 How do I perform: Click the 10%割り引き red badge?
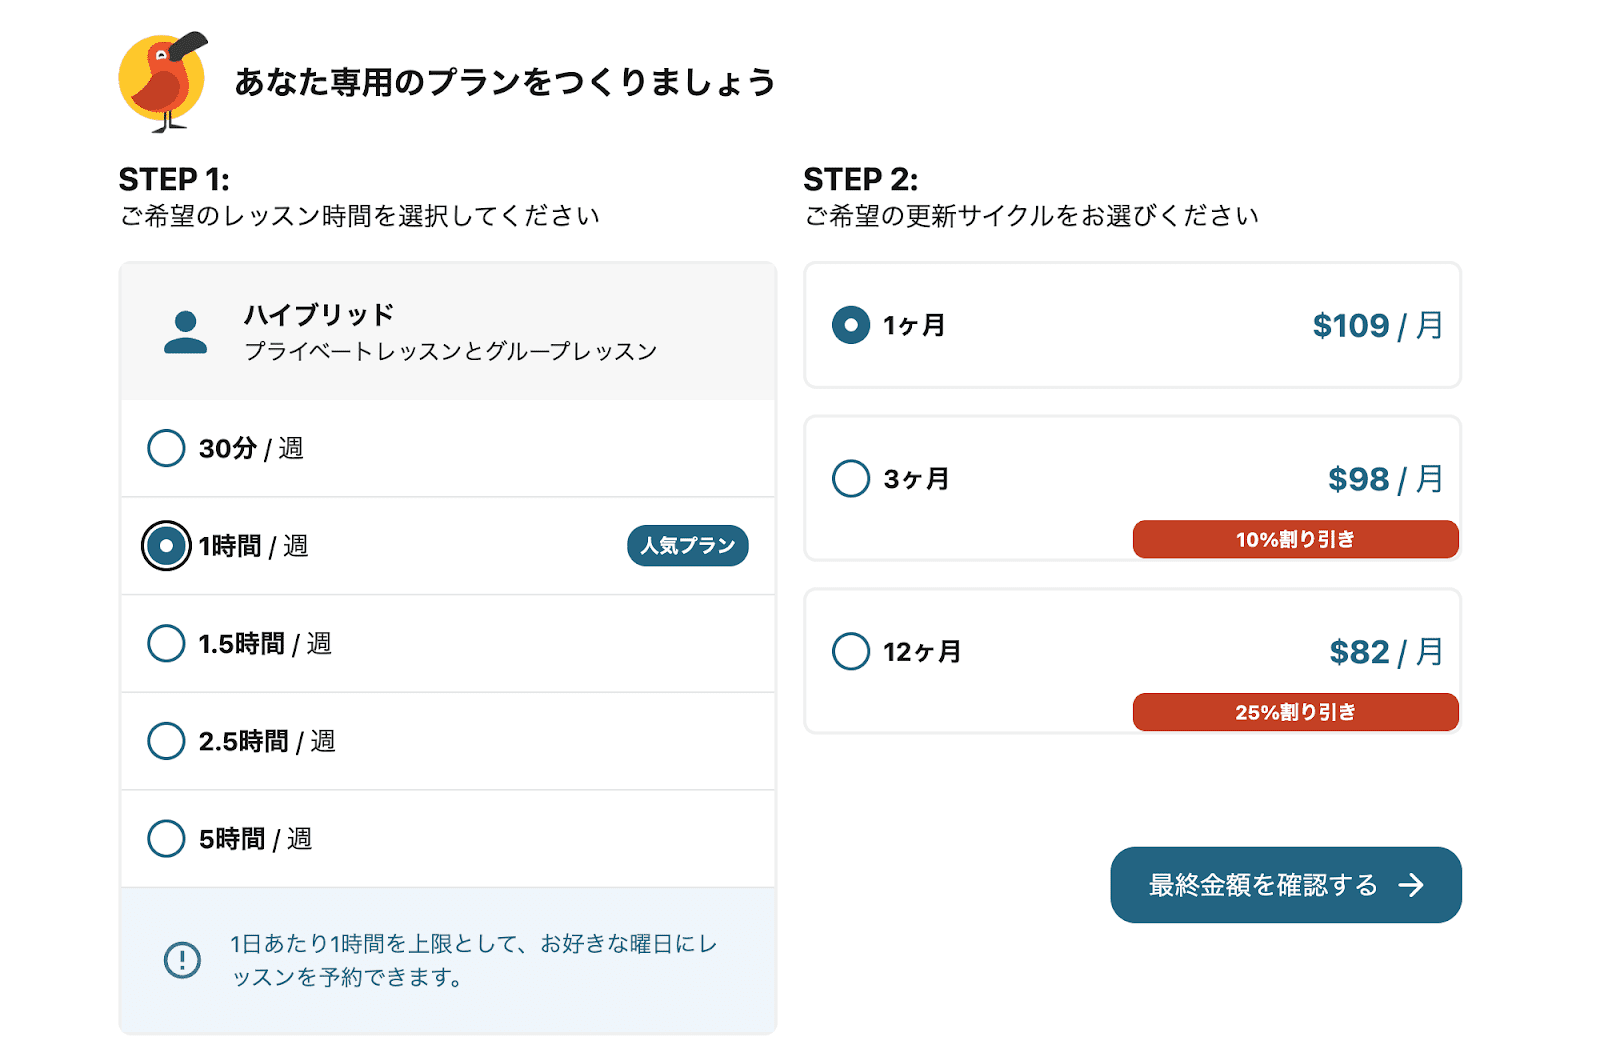pyautogui.click(x=1295, y=539)
